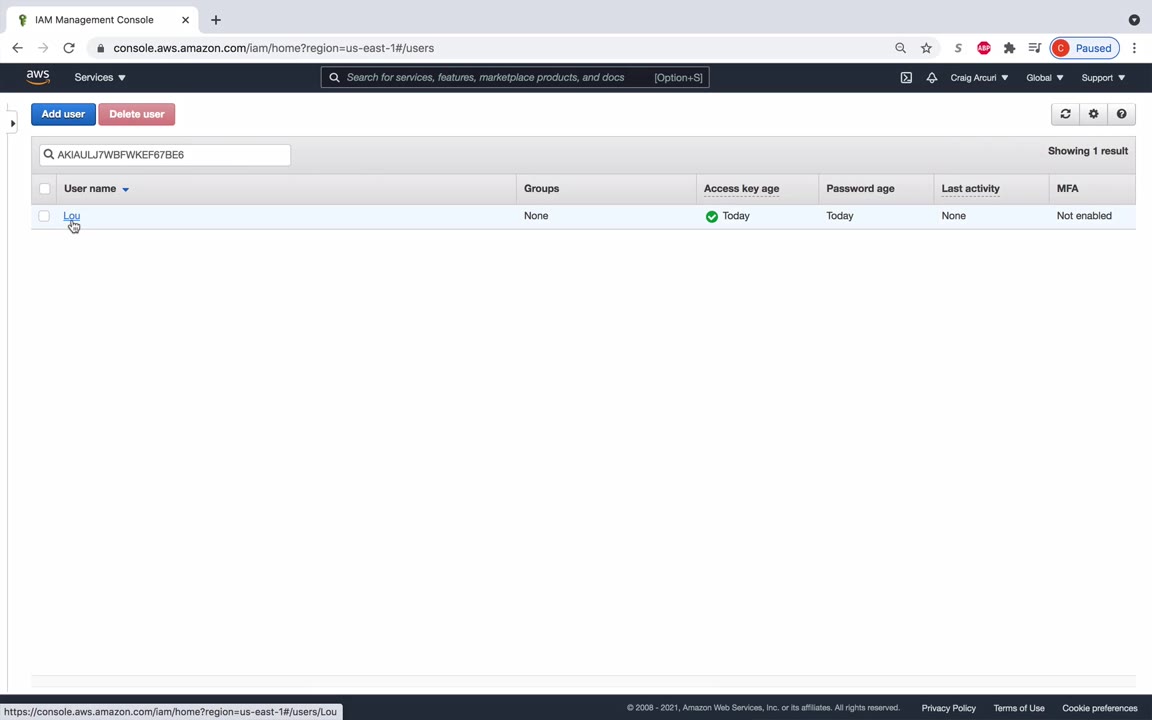
Task: Click the browser forward arrow
Action: 43,48
